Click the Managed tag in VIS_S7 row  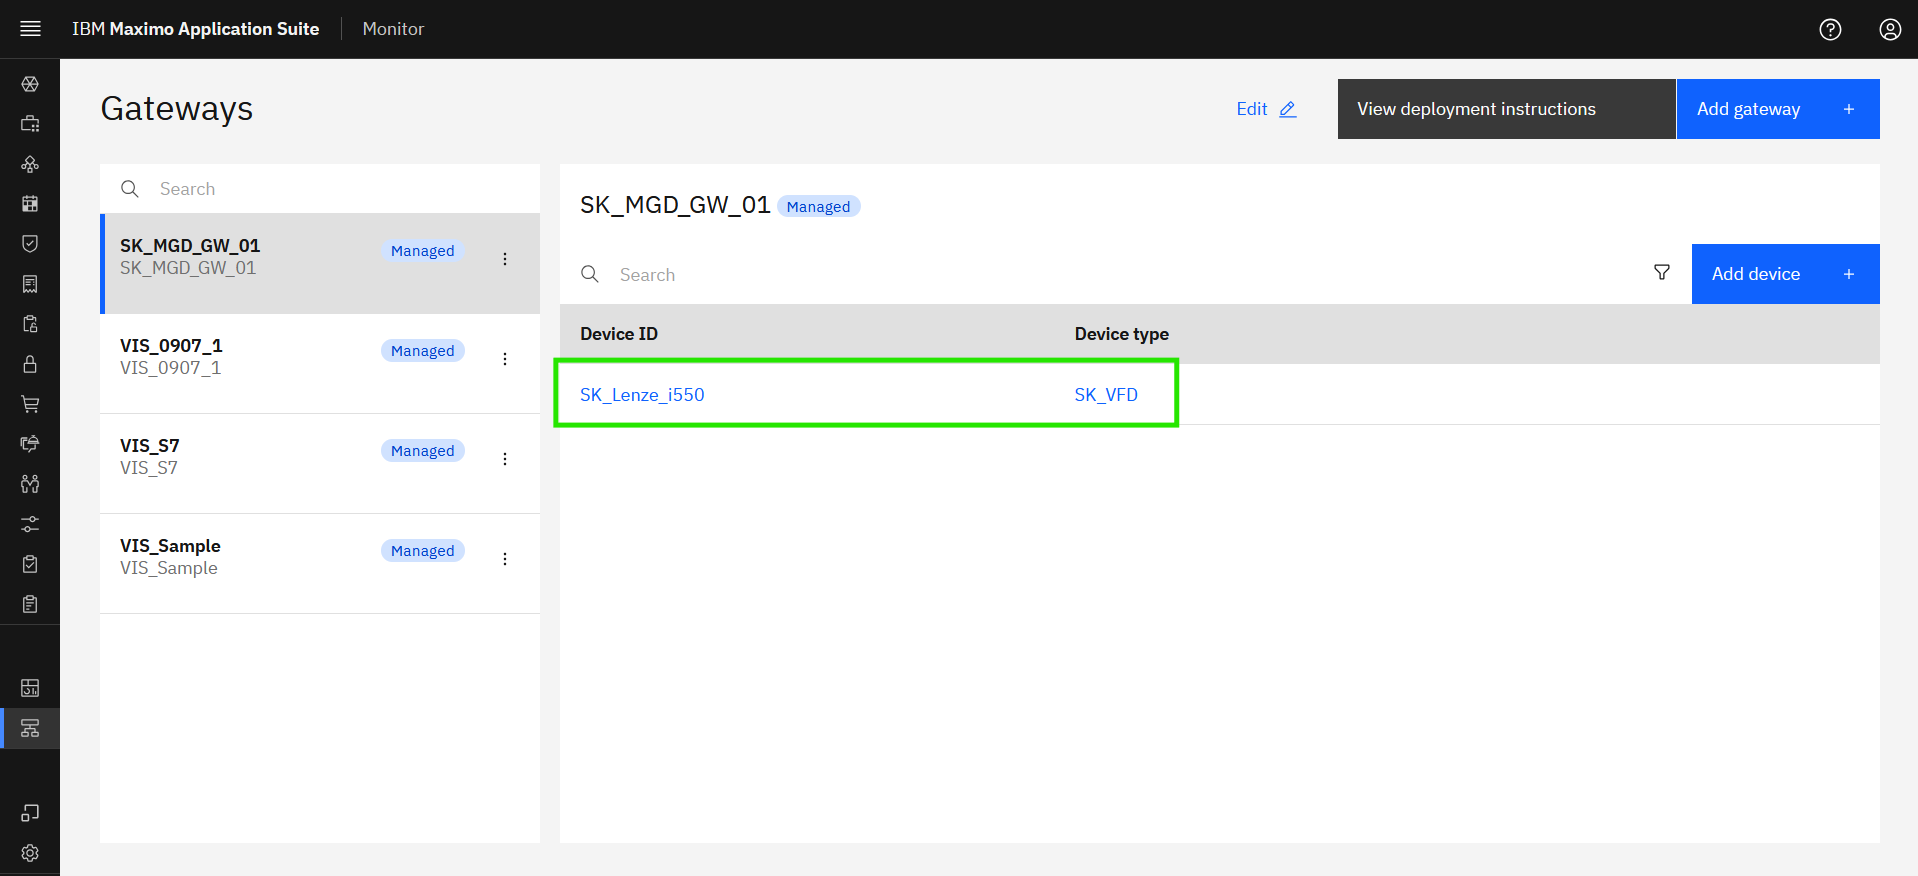(x=423, y=451)
